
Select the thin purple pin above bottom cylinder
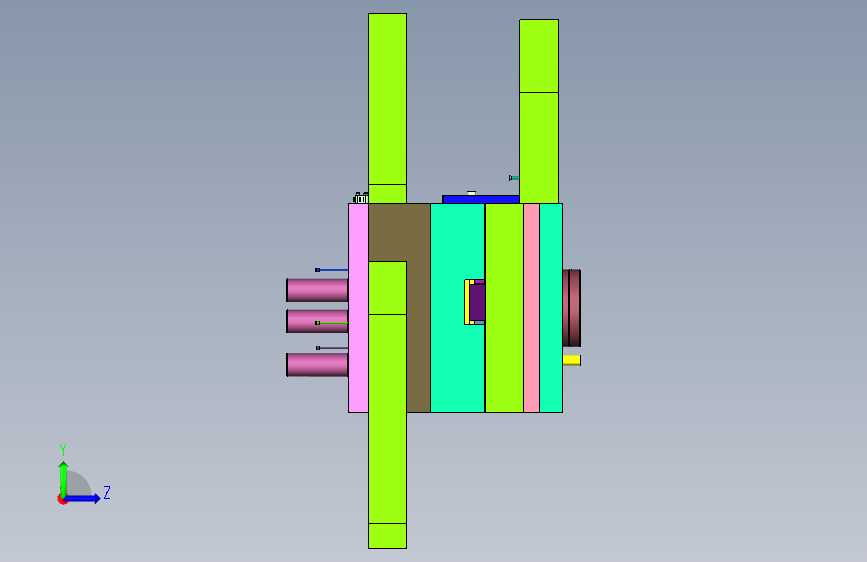(332, 348)
